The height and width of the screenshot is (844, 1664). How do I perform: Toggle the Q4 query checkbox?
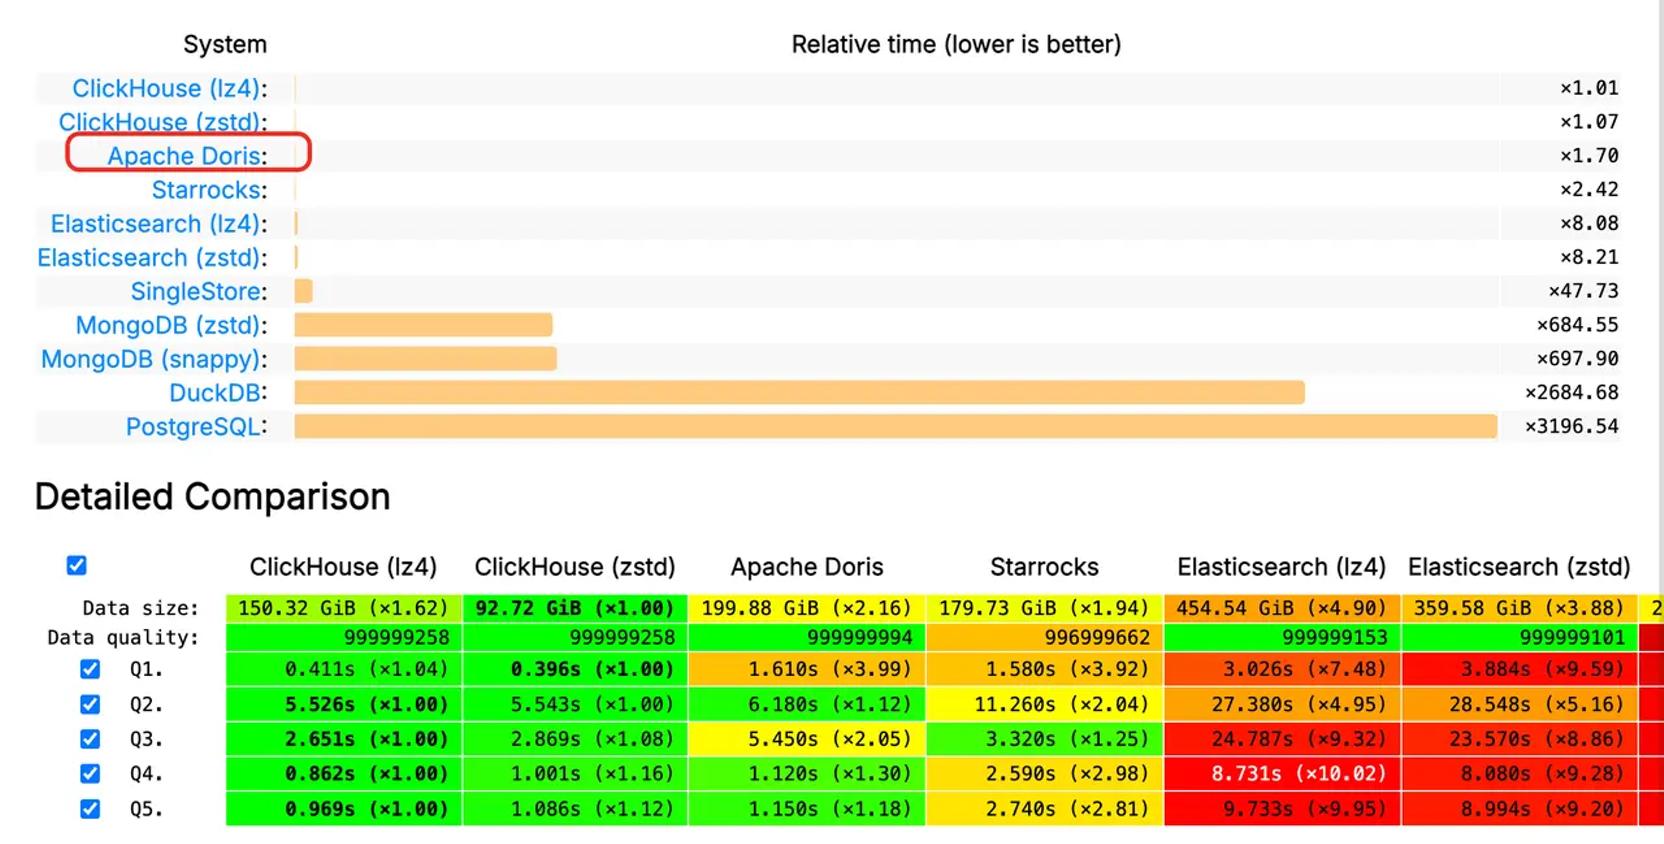tap(90, 774)
